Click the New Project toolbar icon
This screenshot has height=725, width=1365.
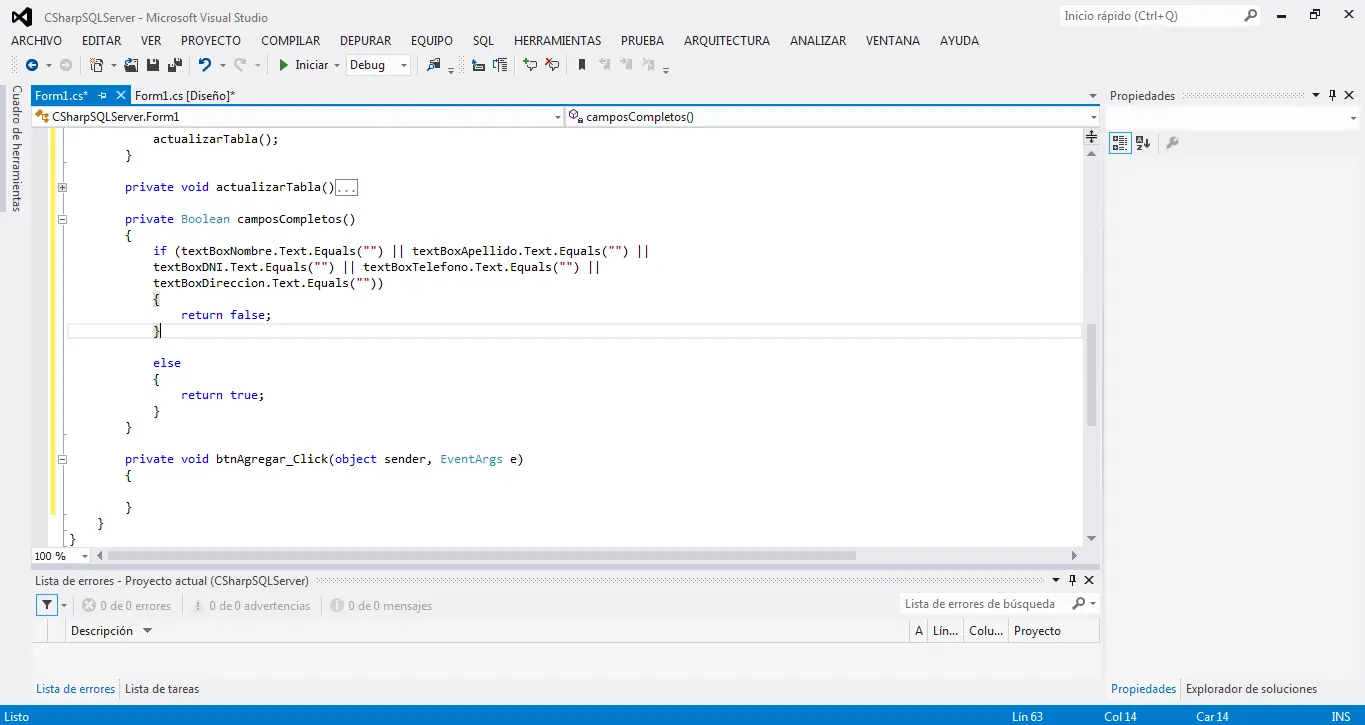(97, 65)
